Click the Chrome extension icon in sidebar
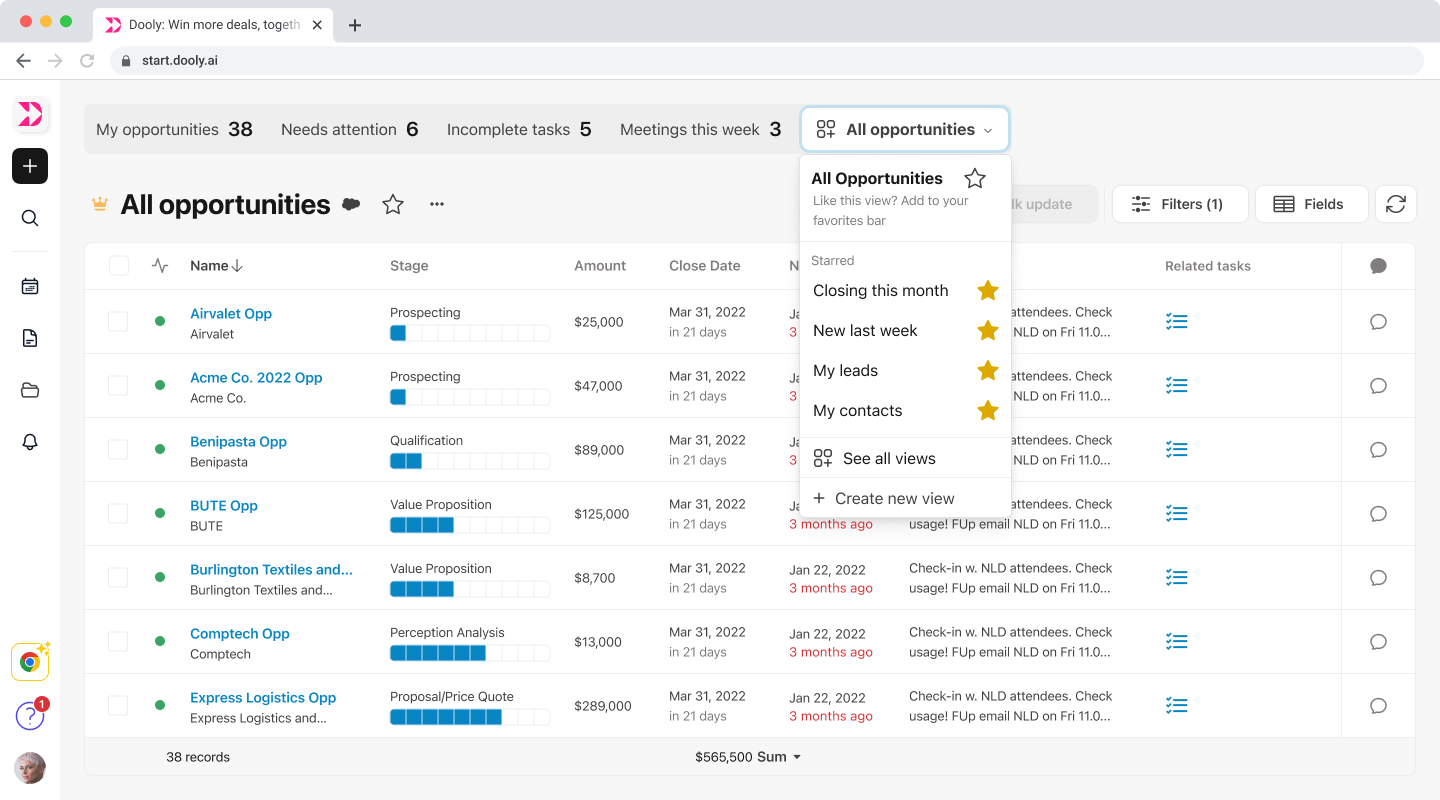1440x800 pixels. pyautogui.click(x=30, y=662)
